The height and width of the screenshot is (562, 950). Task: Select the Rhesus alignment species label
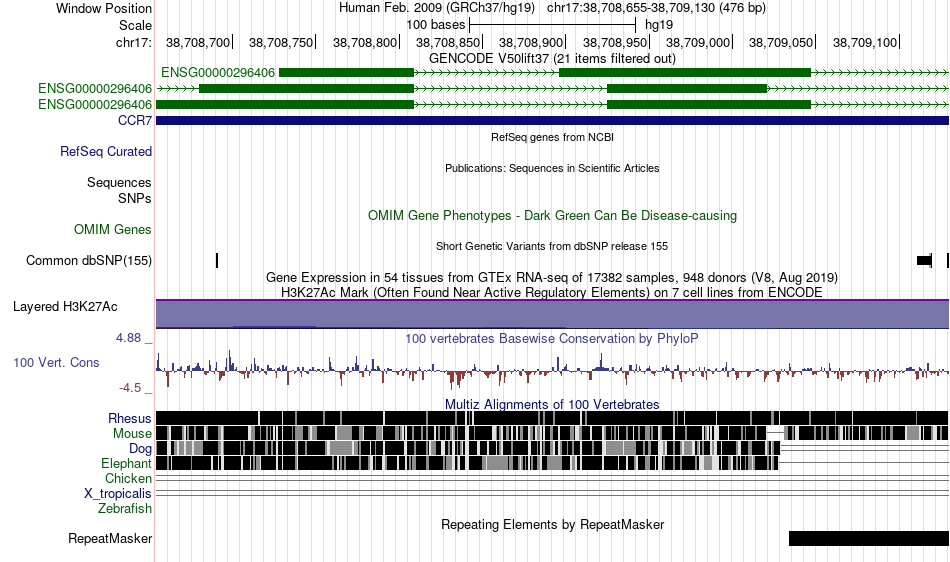[130, 418]
